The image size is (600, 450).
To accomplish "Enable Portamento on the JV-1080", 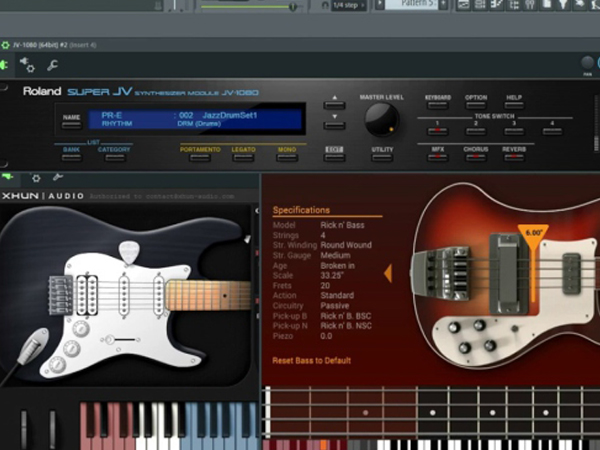I will (x=200, y=157).
